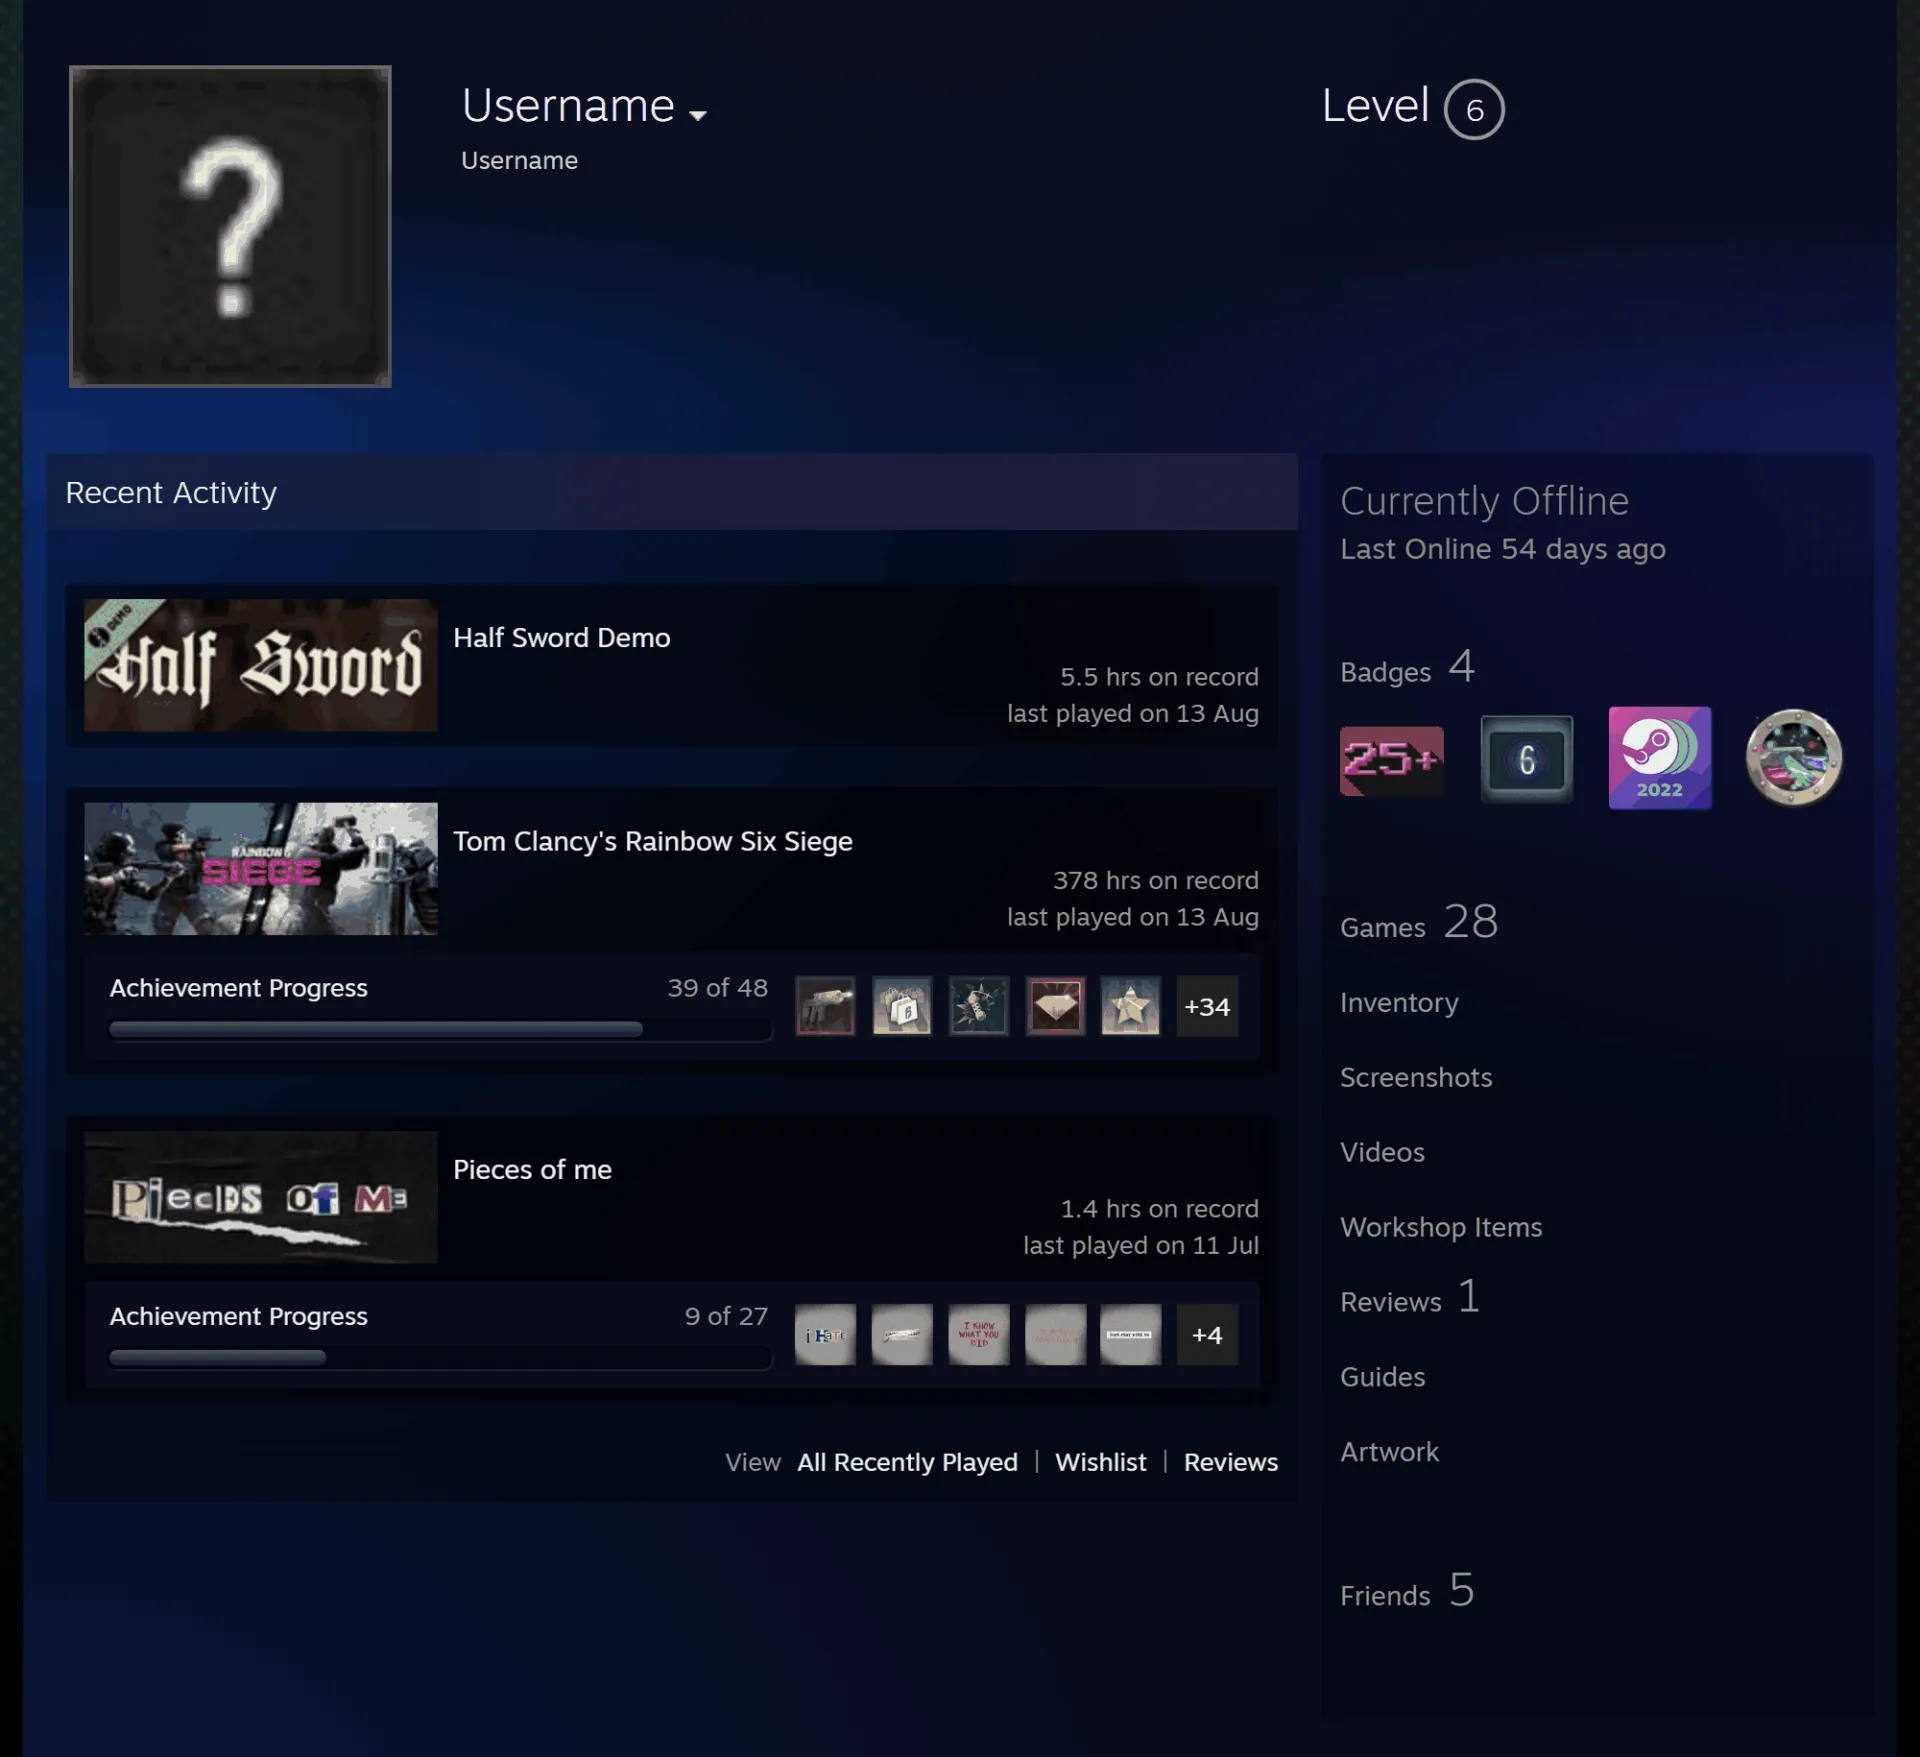Show +4 more Pieces of me achievements
Viewport: 1920px width, 1757px height.
point(1207,1334)
